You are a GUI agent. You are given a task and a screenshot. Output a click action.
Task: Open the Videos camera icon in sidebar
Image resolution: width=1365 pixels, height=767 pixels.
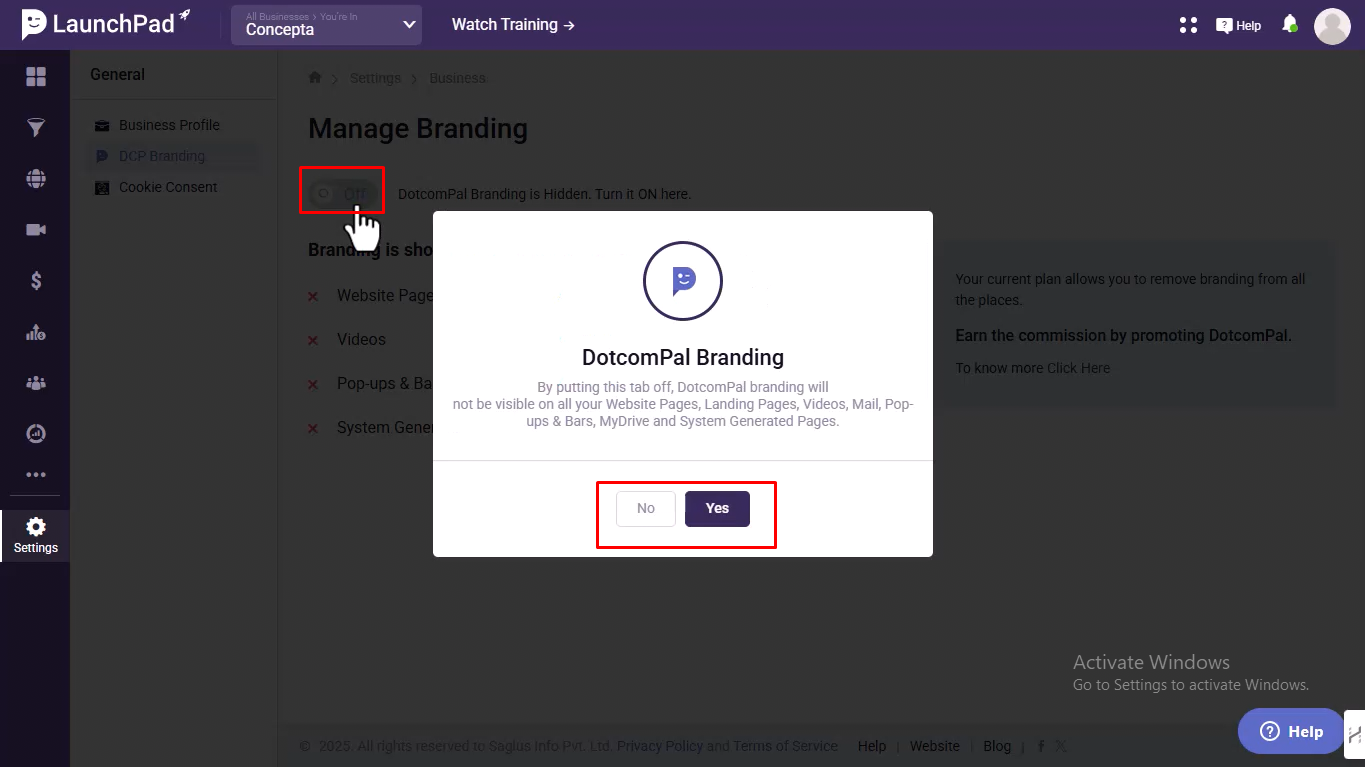click(36, 230)
